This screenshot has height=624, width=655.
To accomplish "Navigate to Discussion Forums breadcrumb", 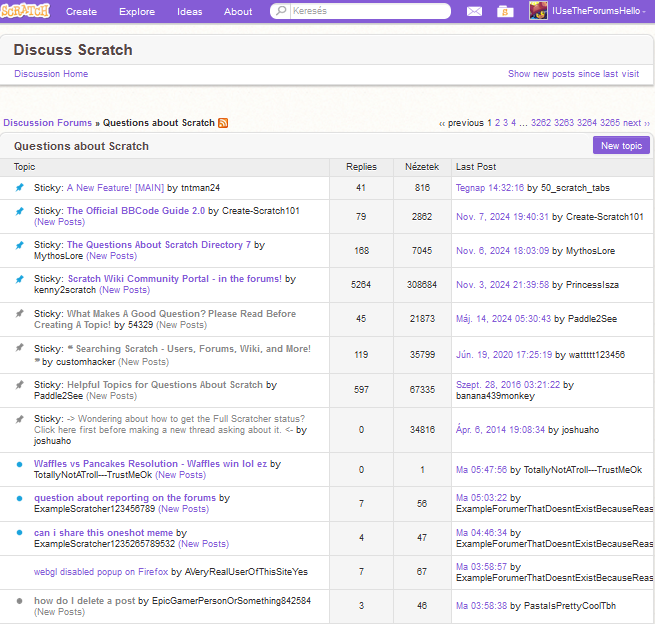I will click(47, 123).
